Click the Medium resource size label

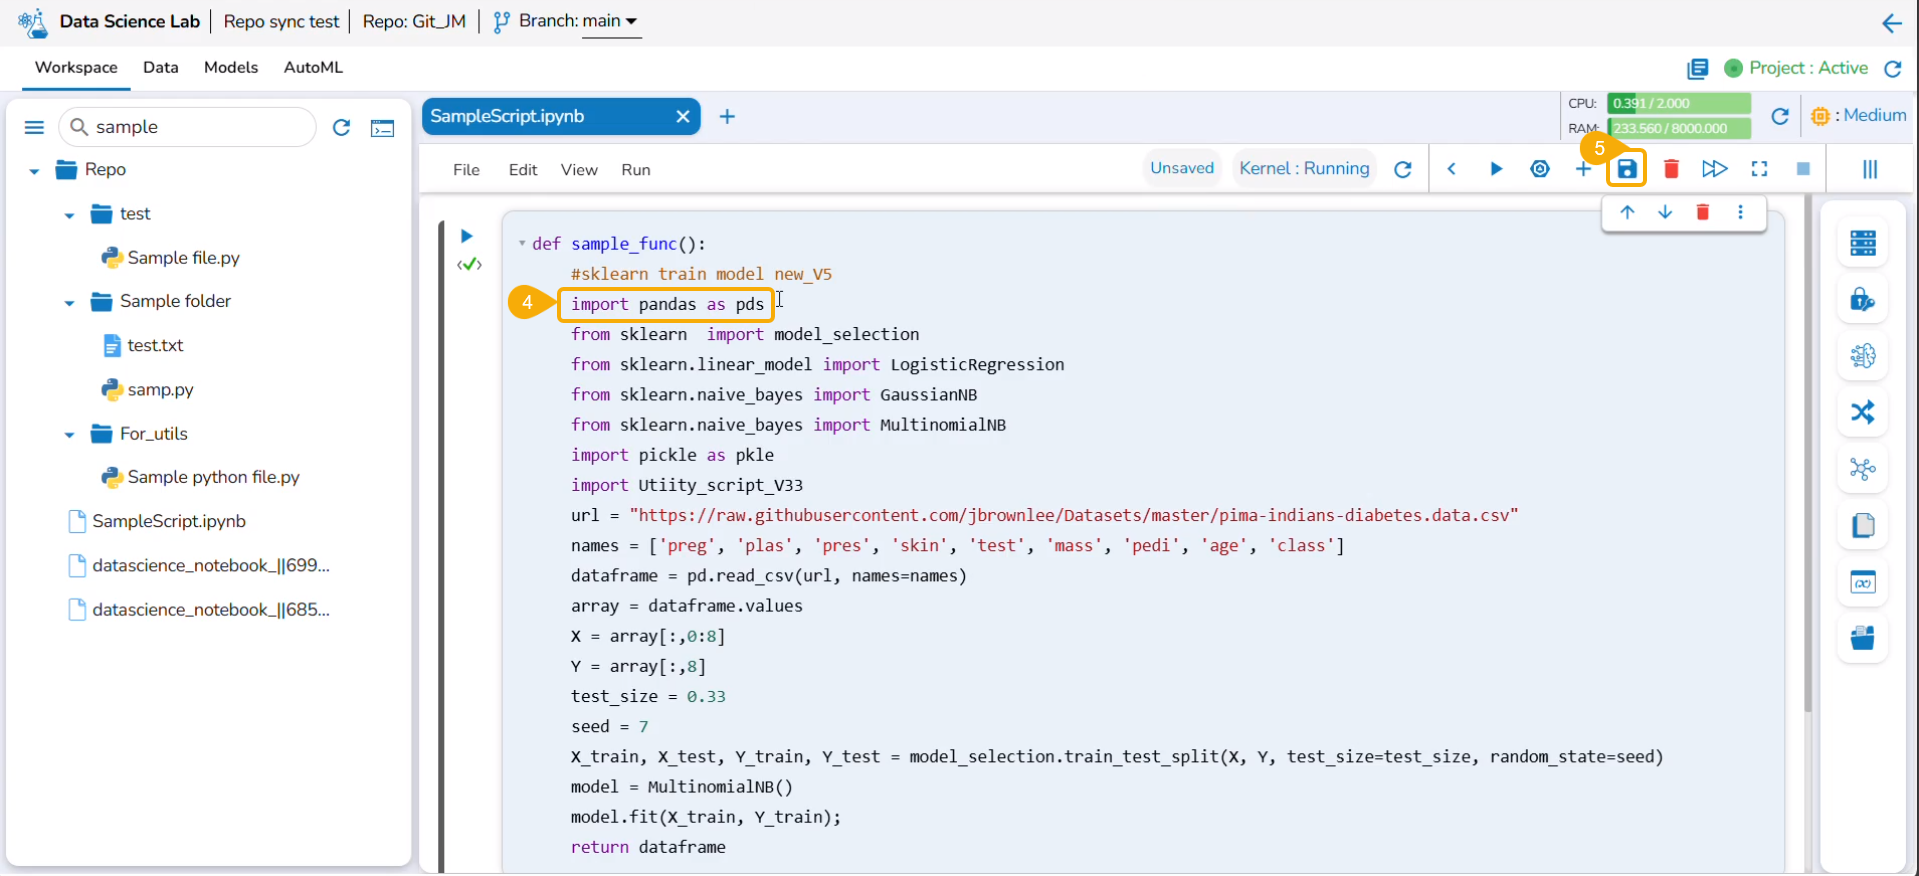[1874, 115]
